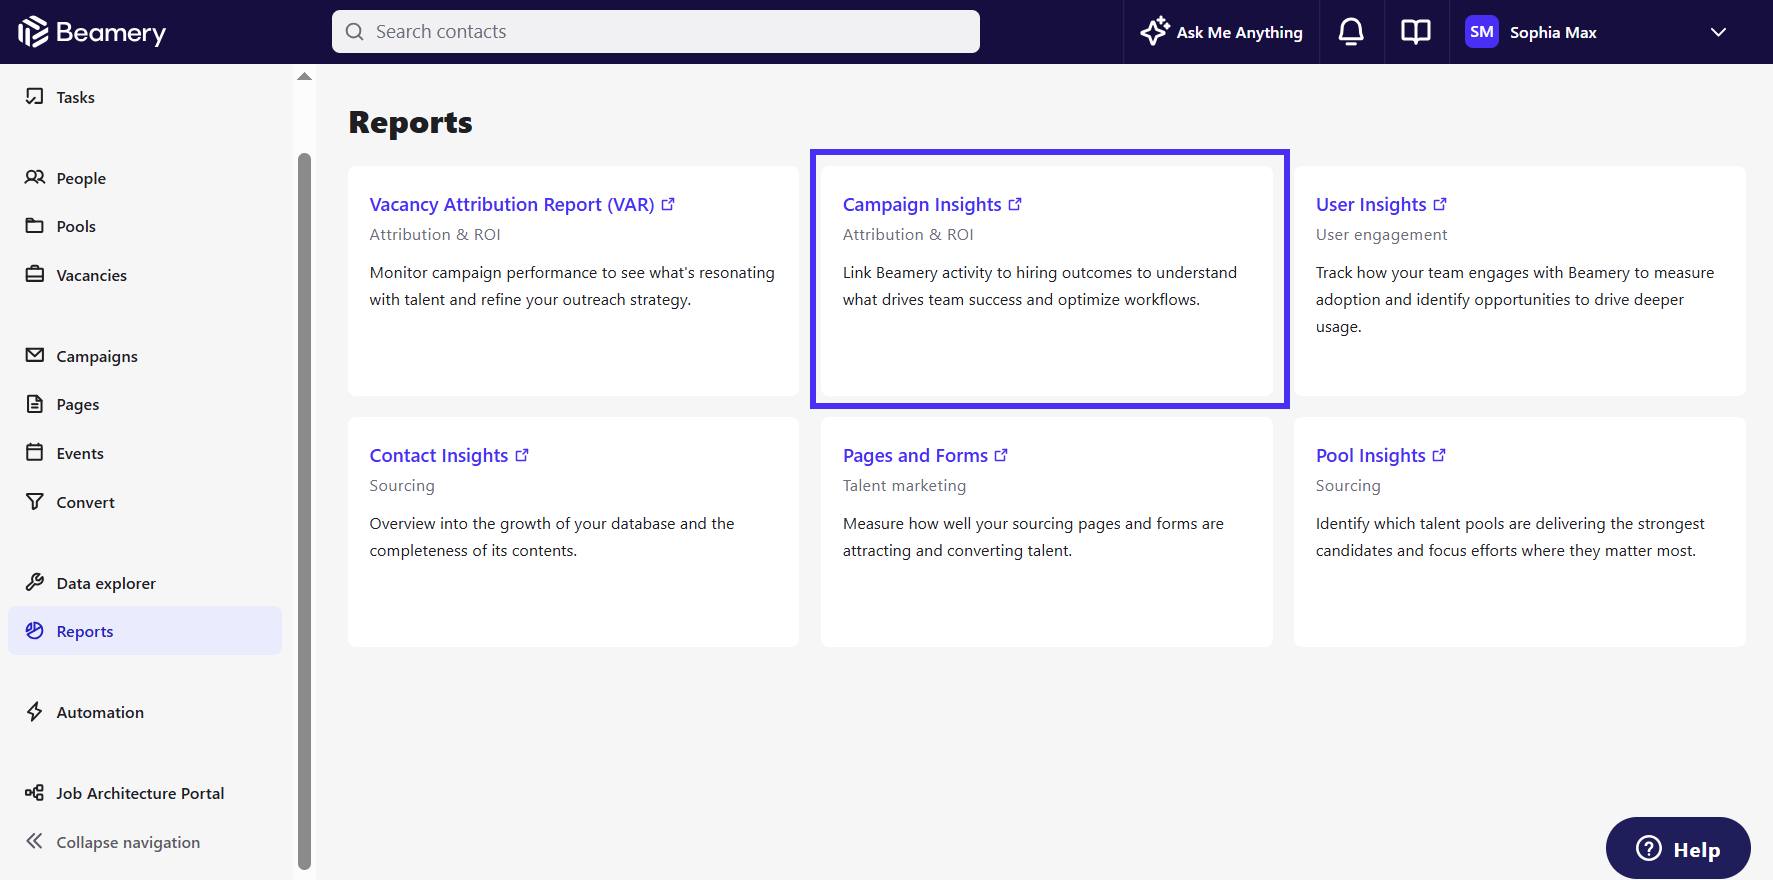The image size is (1773, 880).
Task: Click external link icon beside Pool Insights
Action: (x=1439, y=455)
